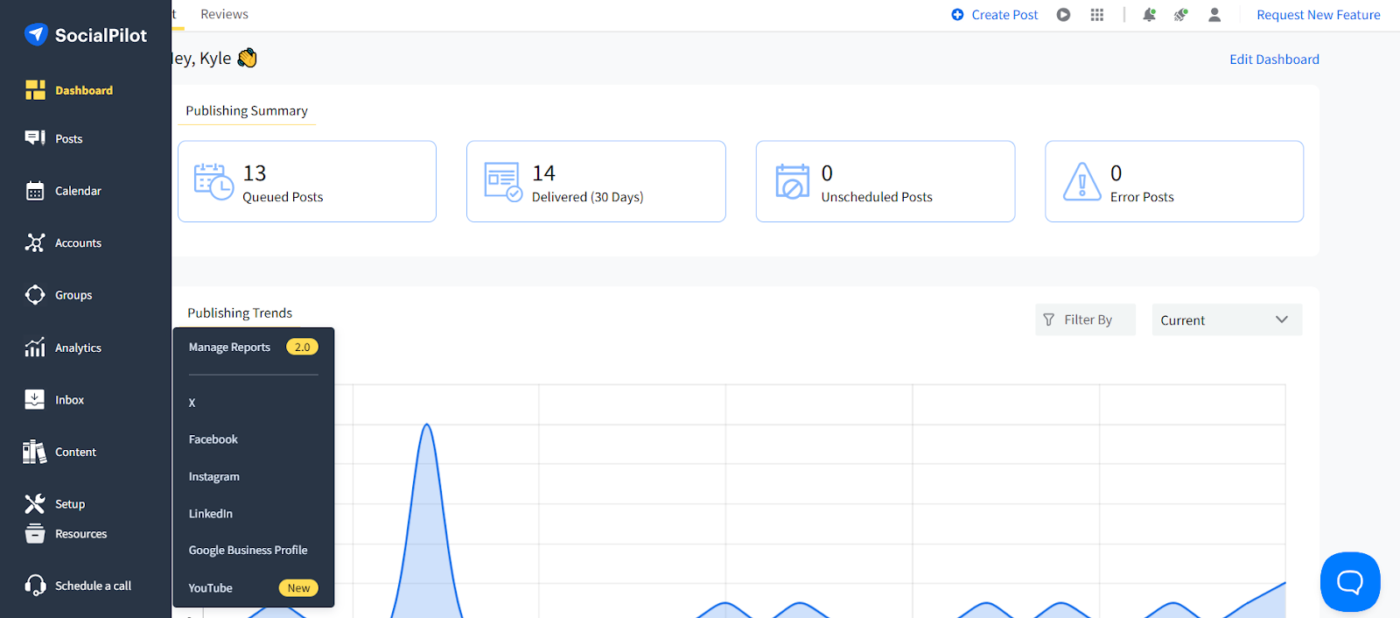This screenshot has height=618, width=1400.
Task: Click the SocialPilot logo
Action: pos(85,35)
